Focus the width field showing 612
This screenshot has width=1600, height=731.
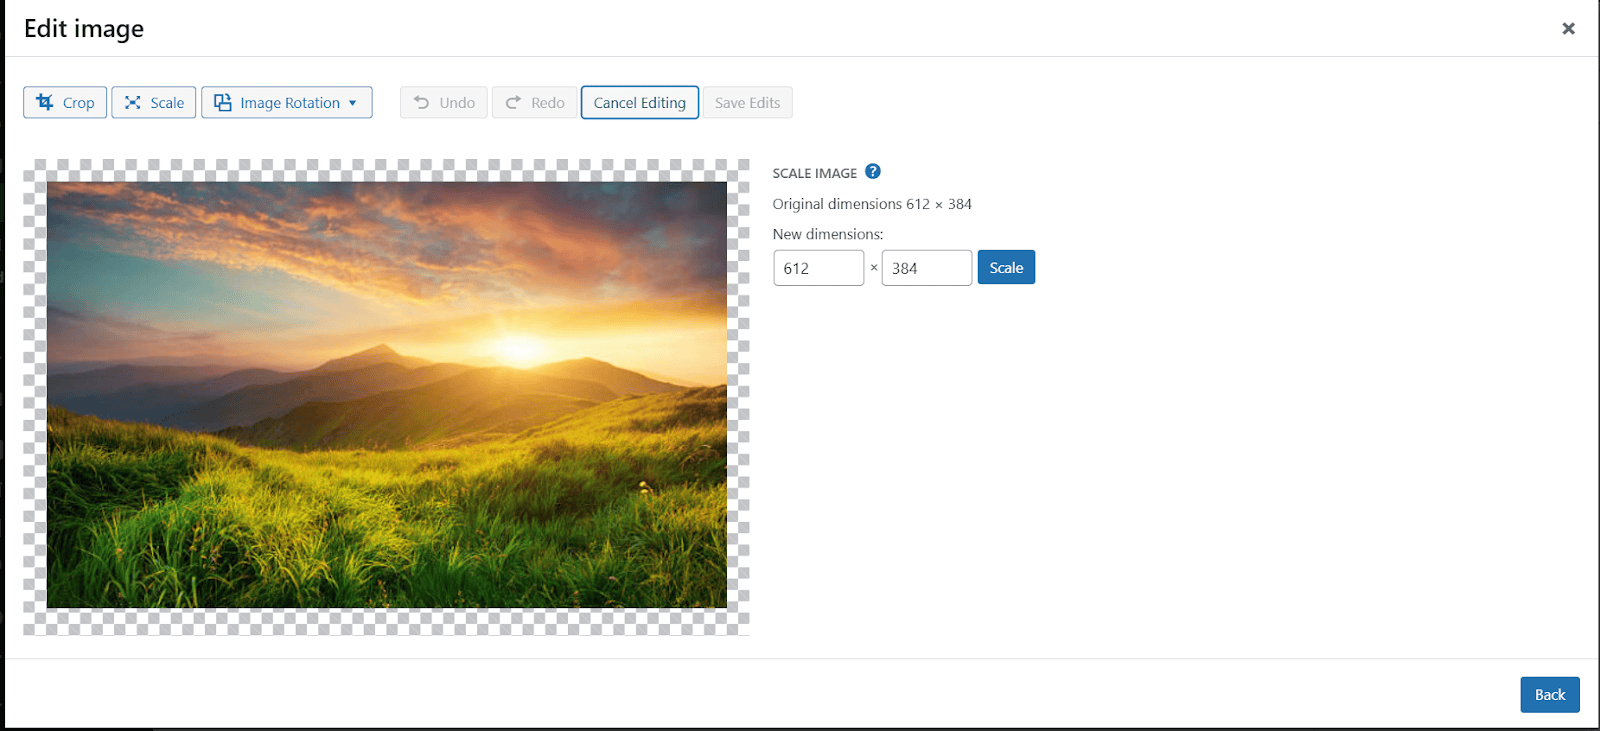coord(819,268)
